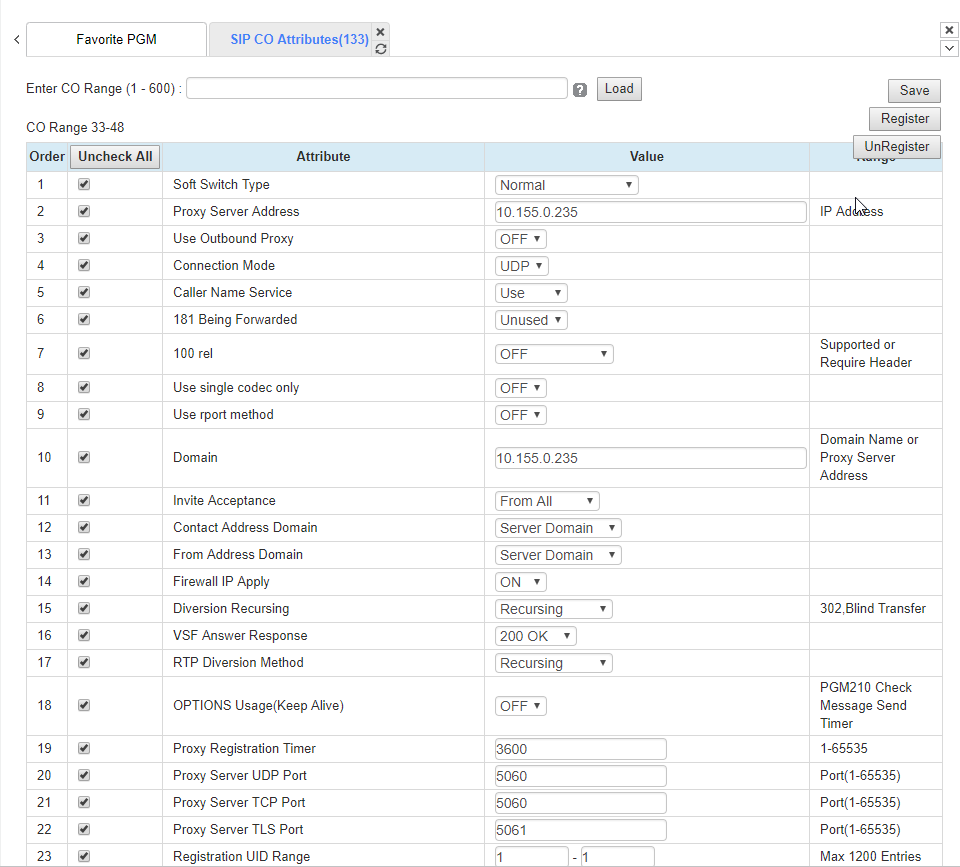The width and height of the screenshot is (960, 867).
Task: Open the tab list chevron at top right
Action: click(949, 48)
